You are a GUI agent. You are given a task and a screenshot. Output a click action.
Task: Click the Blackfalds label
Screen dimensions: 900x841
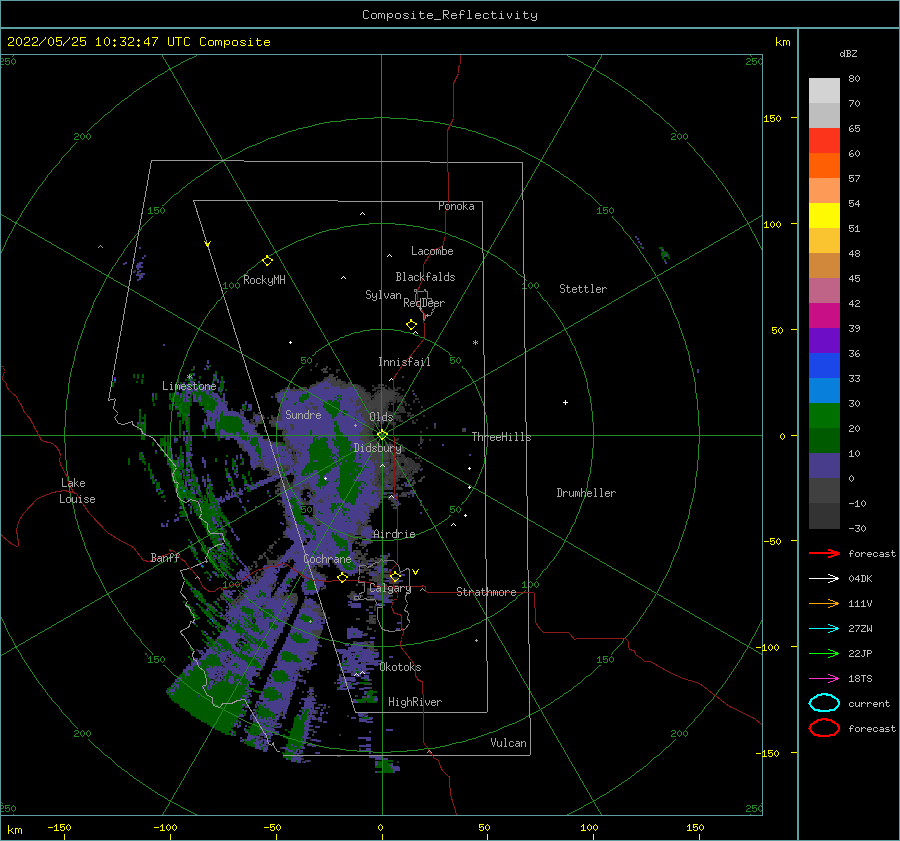(x=425, y=277)
